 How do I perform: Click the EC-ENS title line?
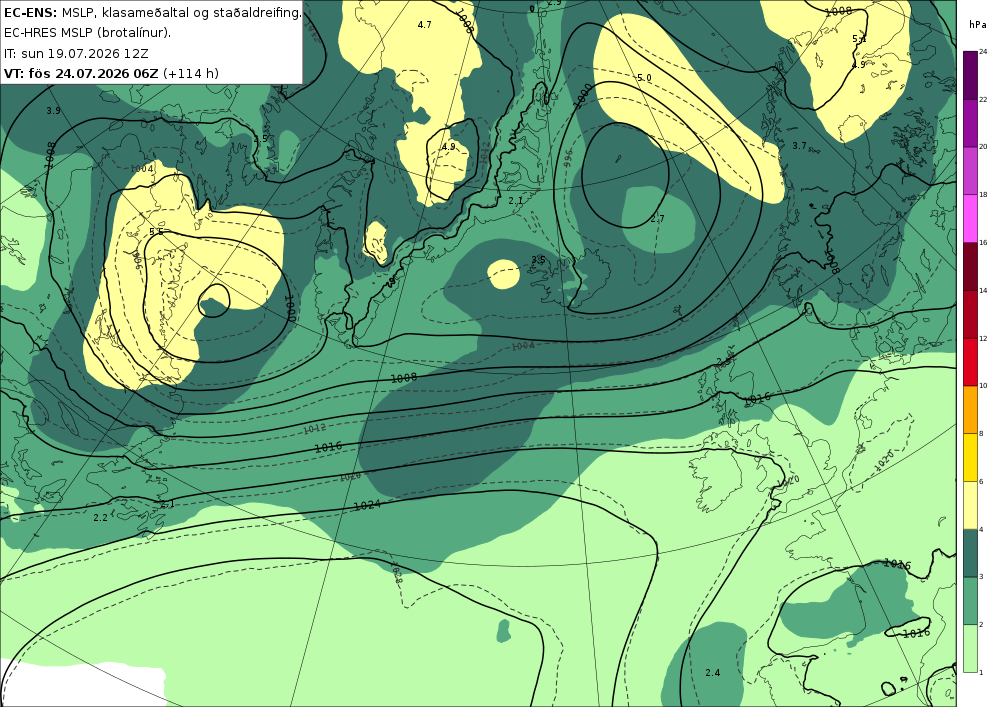(x=152, y=12)
